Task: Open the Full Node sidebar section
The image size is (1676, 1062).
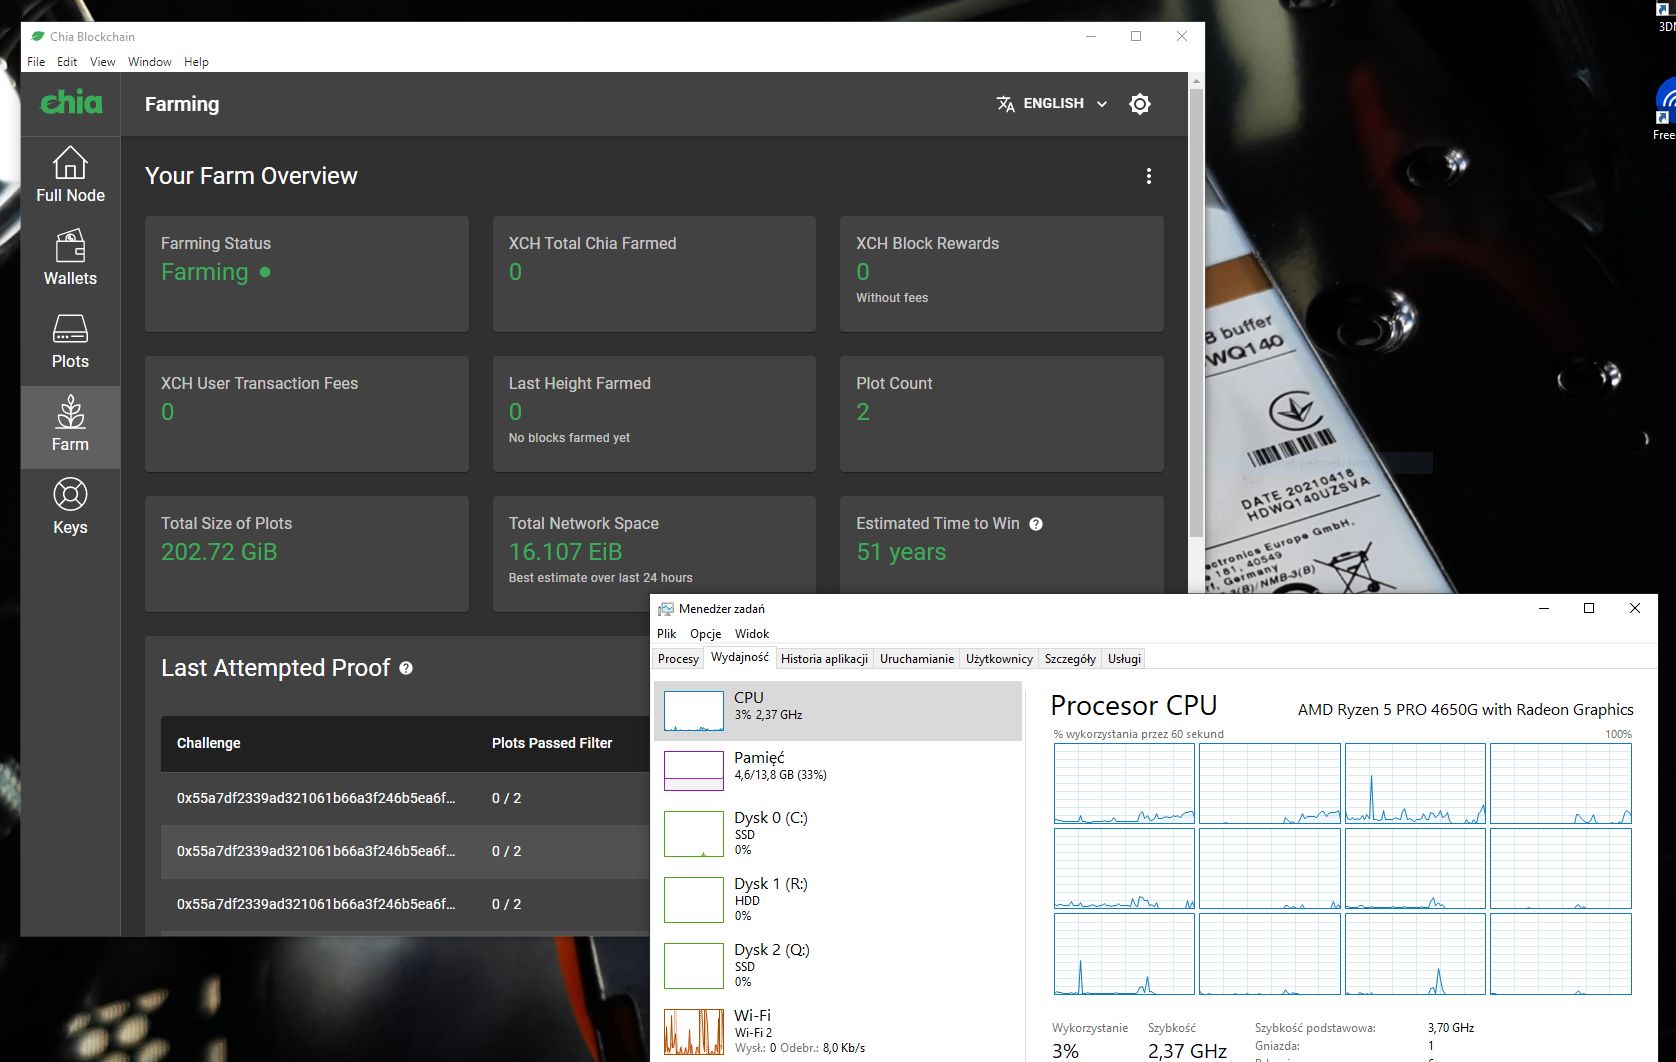Action: tap(70, 175)
